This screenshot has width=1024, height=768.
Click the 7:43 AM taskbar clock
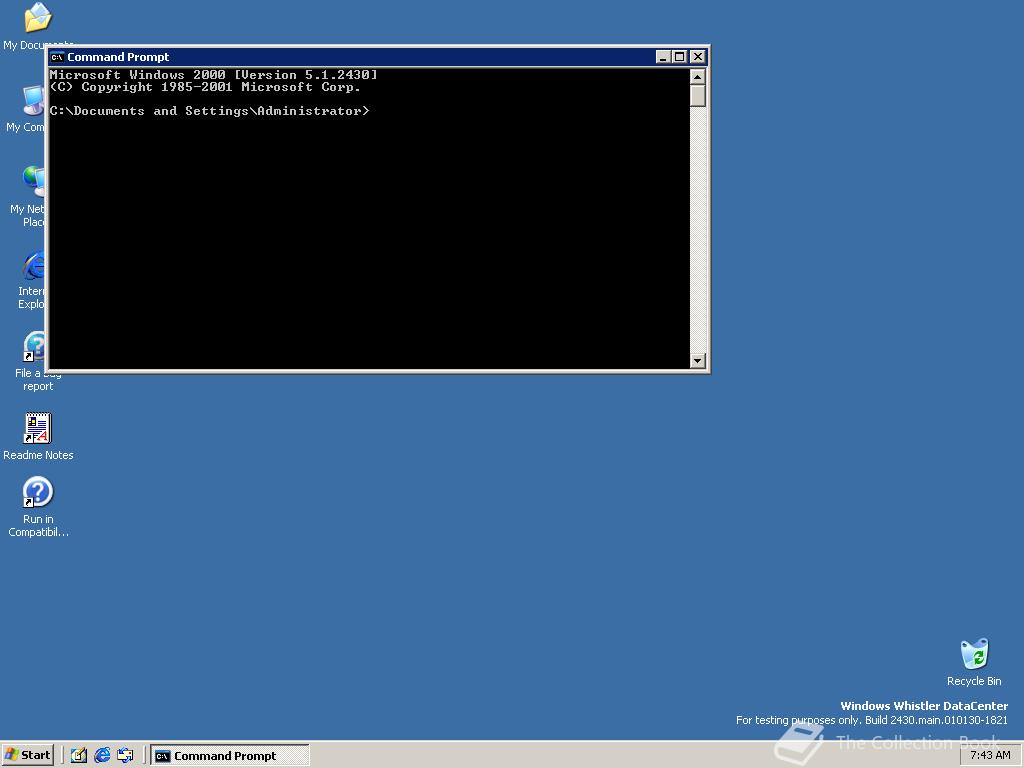coord(990,755)
